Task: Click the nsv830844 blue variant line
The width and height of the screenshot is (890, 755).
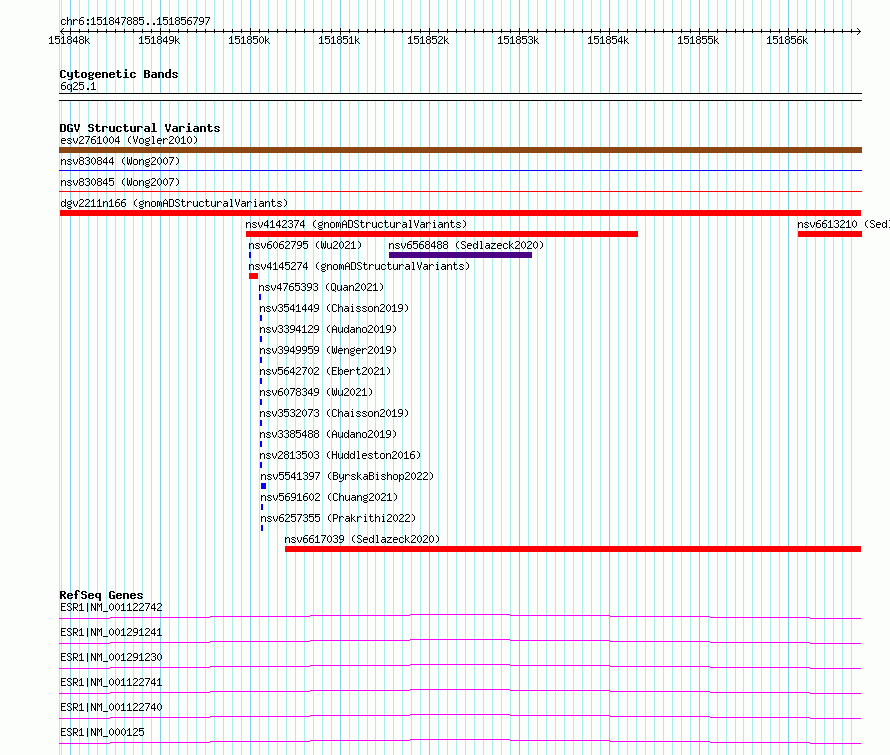Action: [460, 170]
